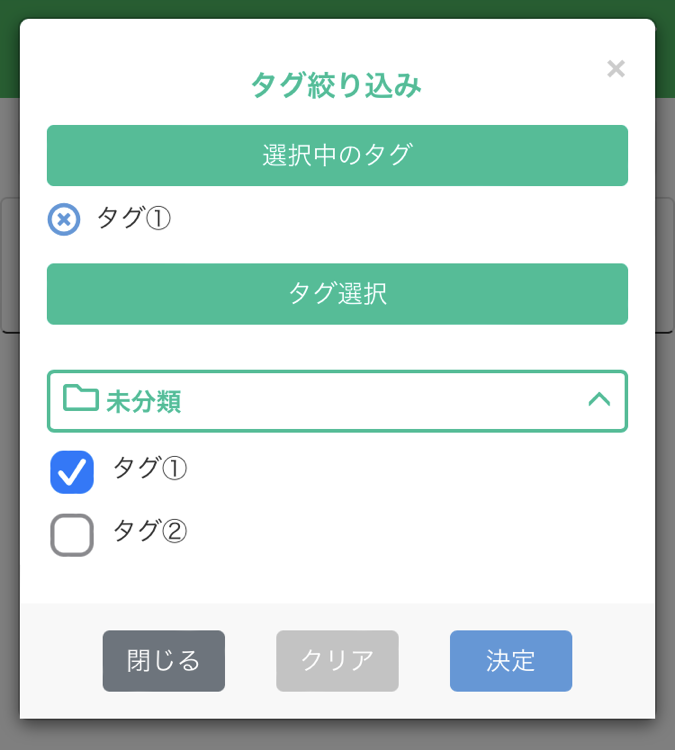Click the dark green bar above the dialog
Image resolution: width=675 pixels, height=750 pixels.
337,9
